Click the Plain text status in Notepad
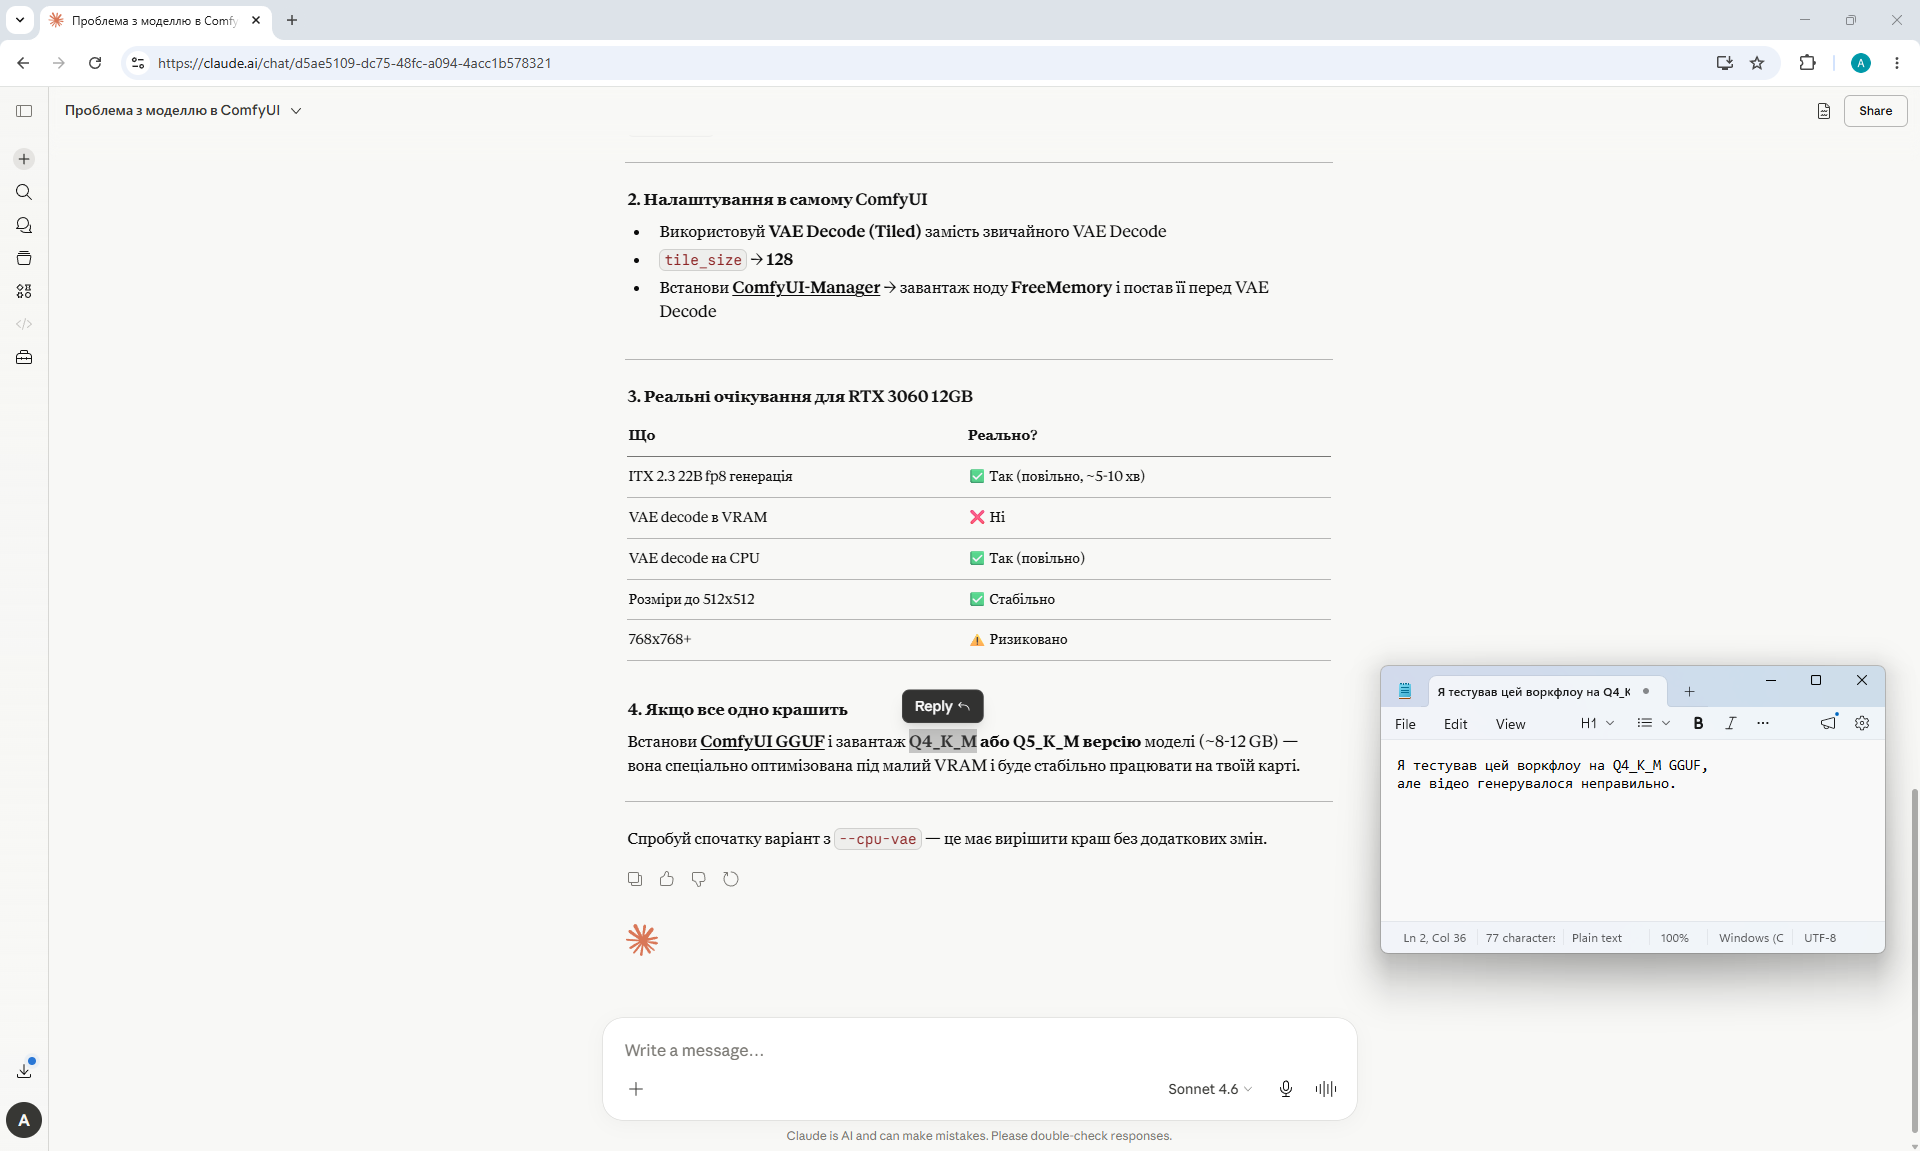This screenshot has width=1920, height=1151. [x=1597, y=938]
